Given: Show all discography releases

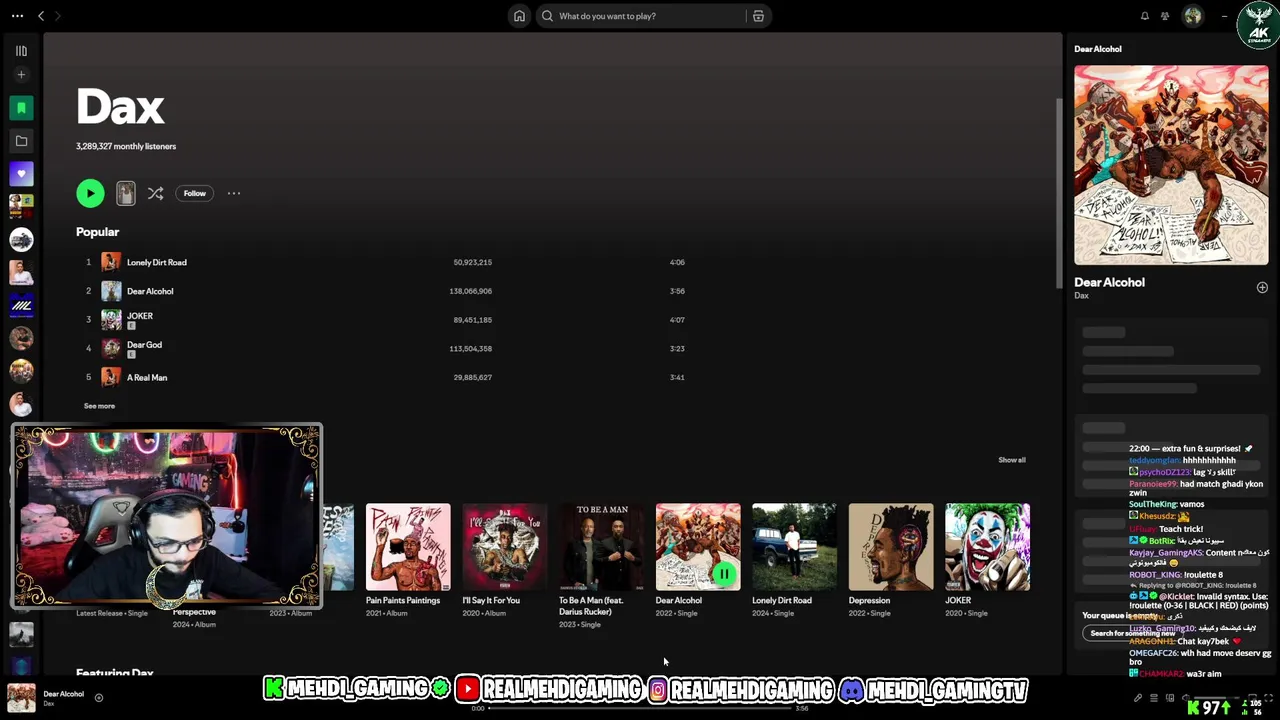Looking at the screenshot, I should [1011, 460].
